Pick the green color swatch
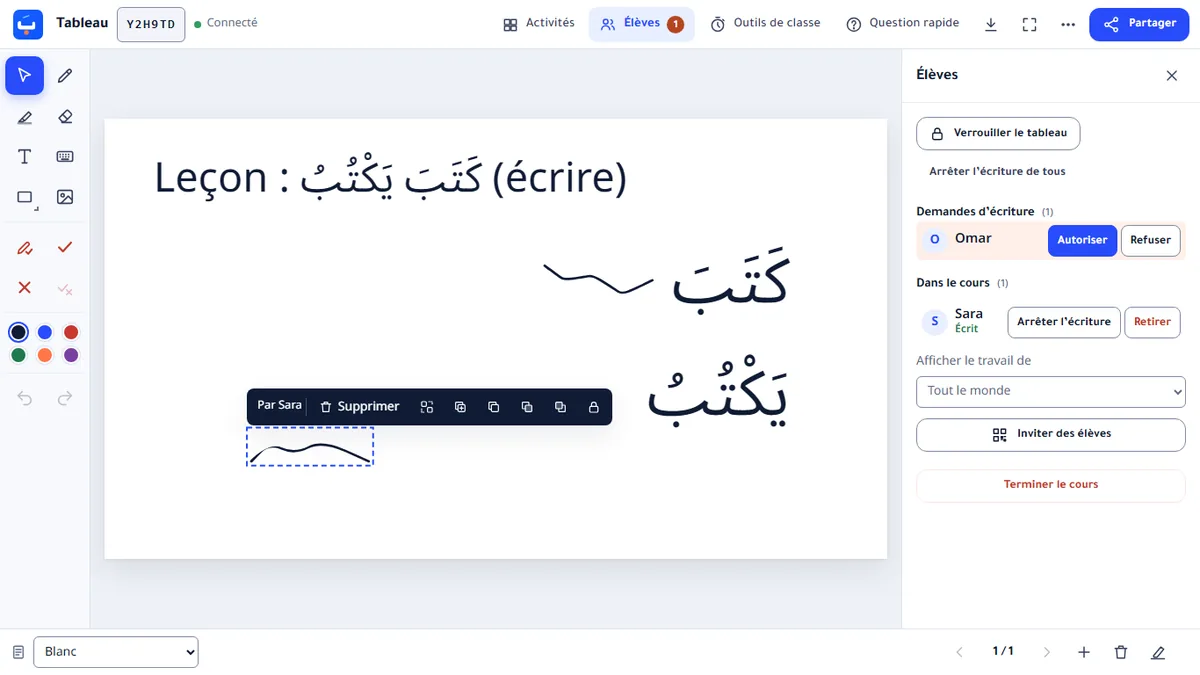The width and height of the screenshot is (1200, 675). click(18, 355)
